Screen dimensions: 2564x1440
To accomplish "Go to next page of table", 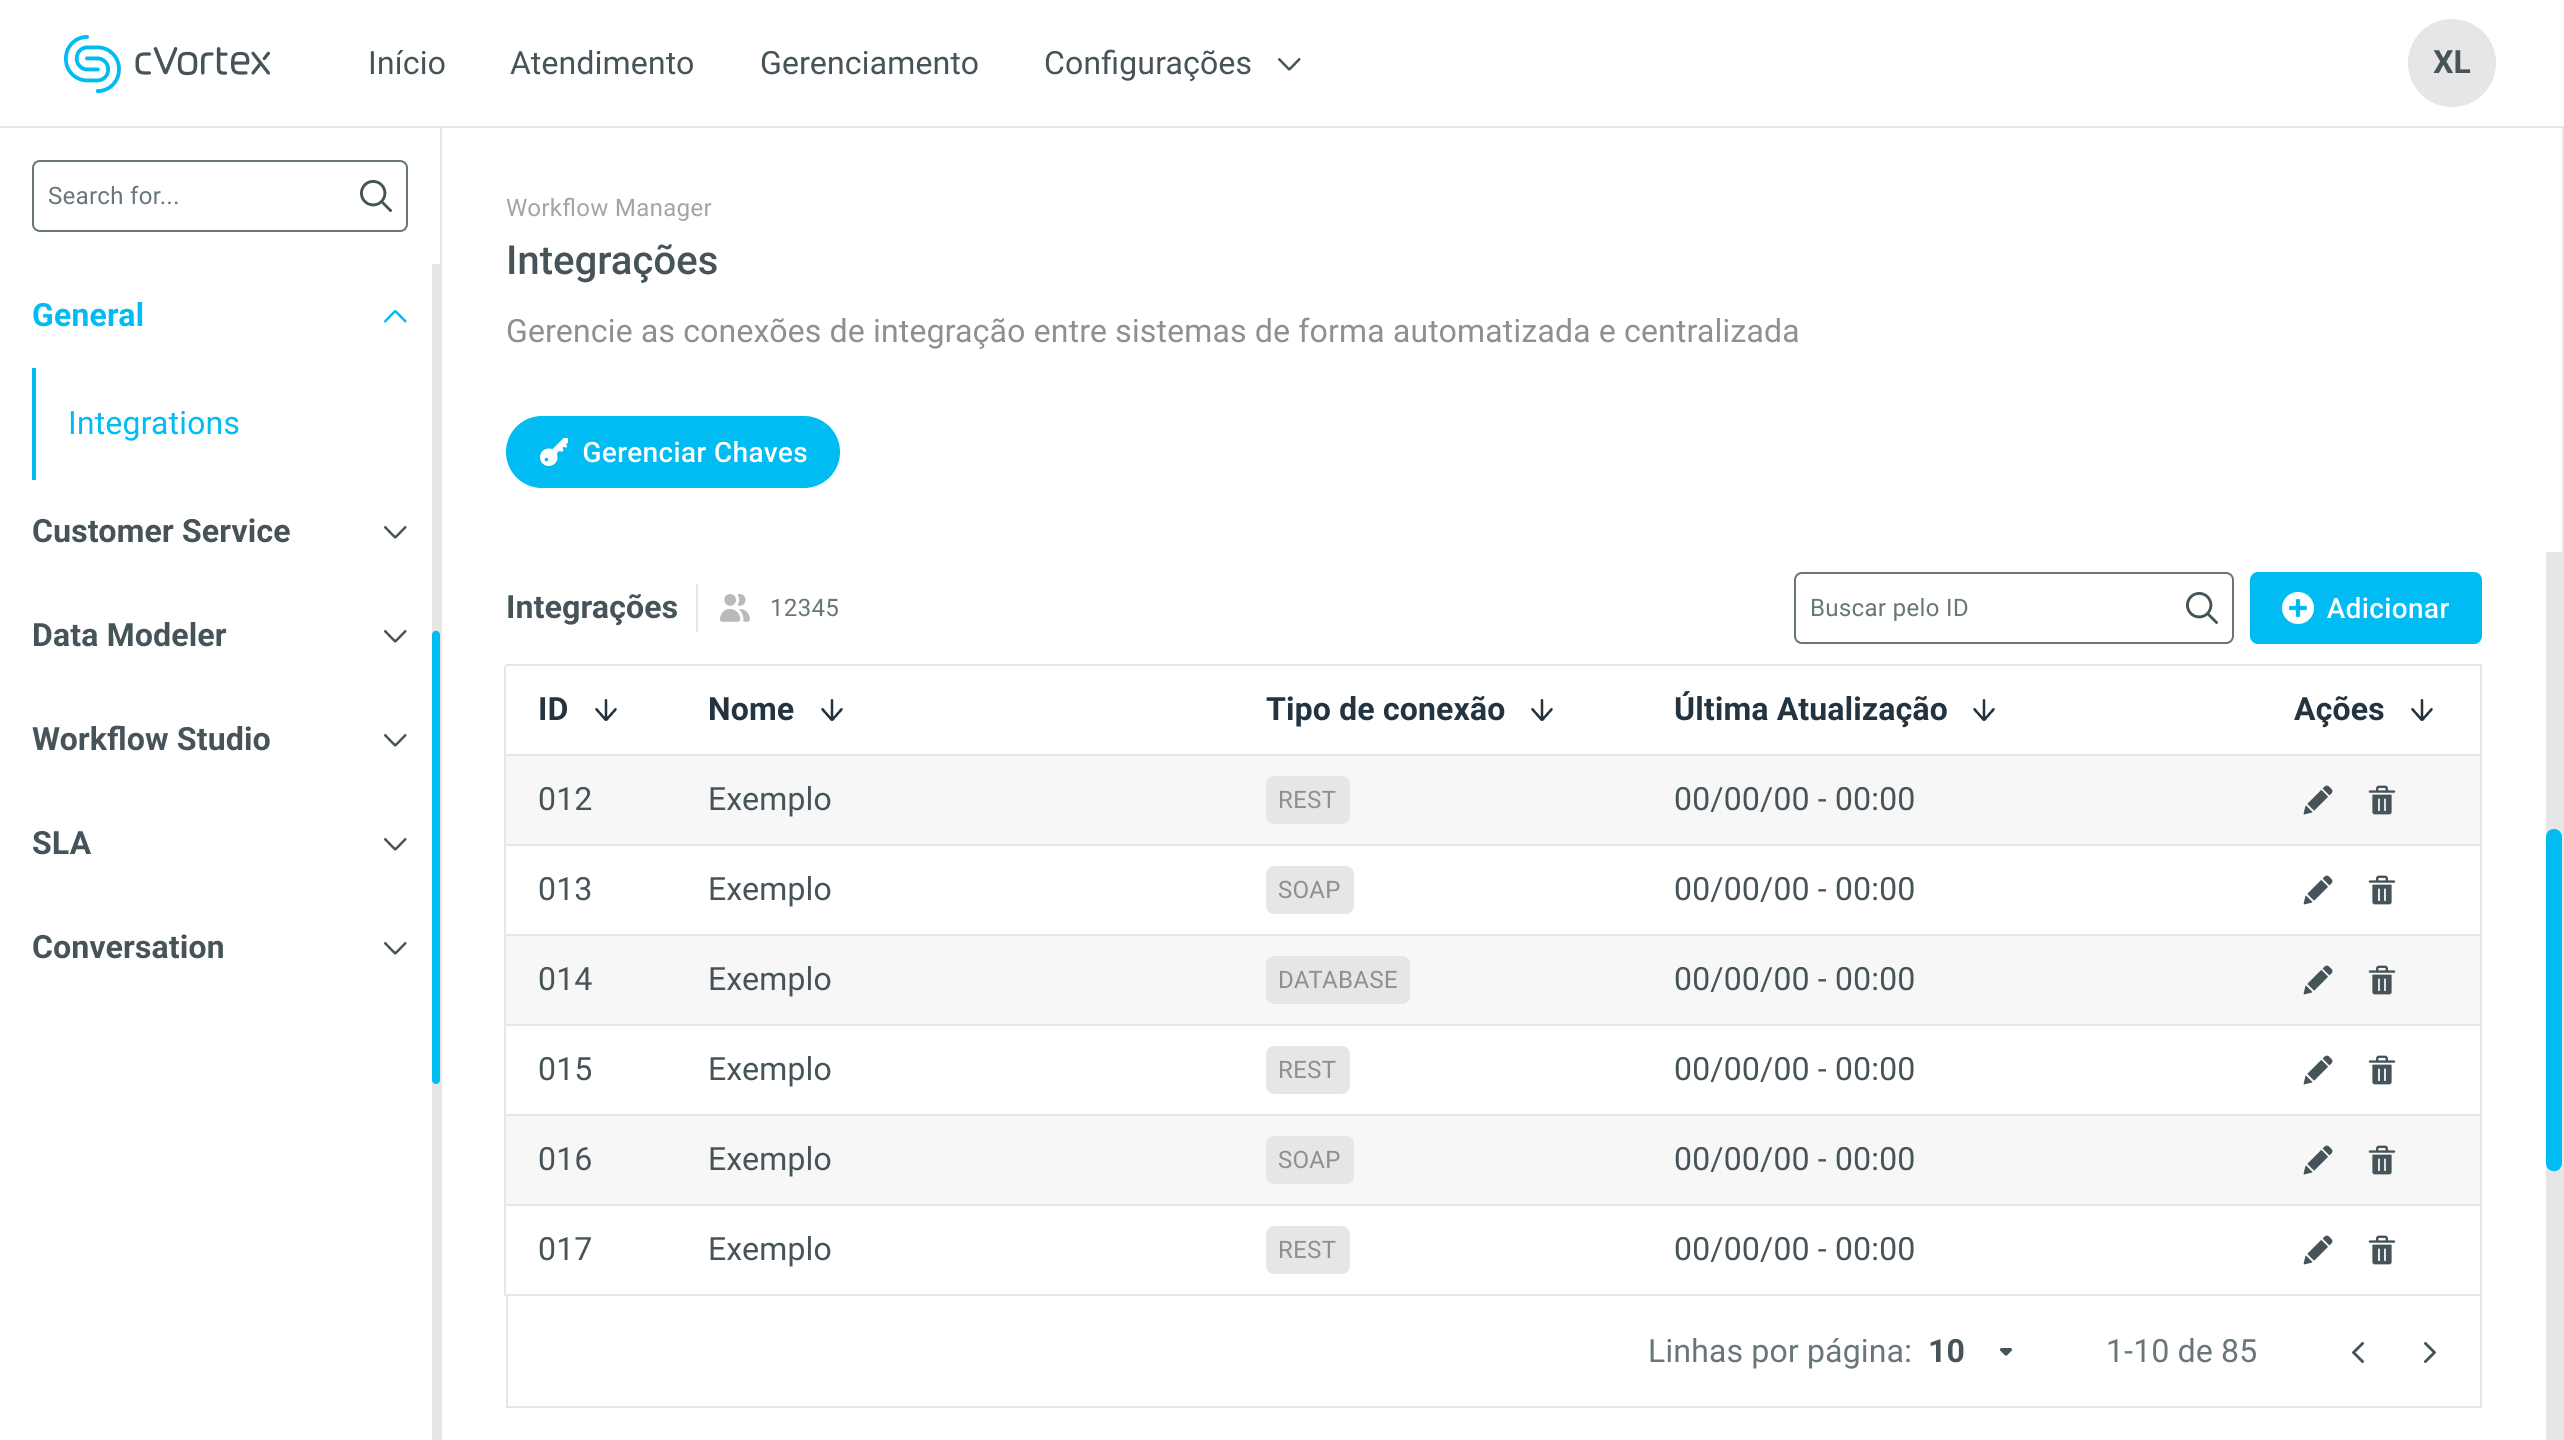I will [x=2430, y=1353].
